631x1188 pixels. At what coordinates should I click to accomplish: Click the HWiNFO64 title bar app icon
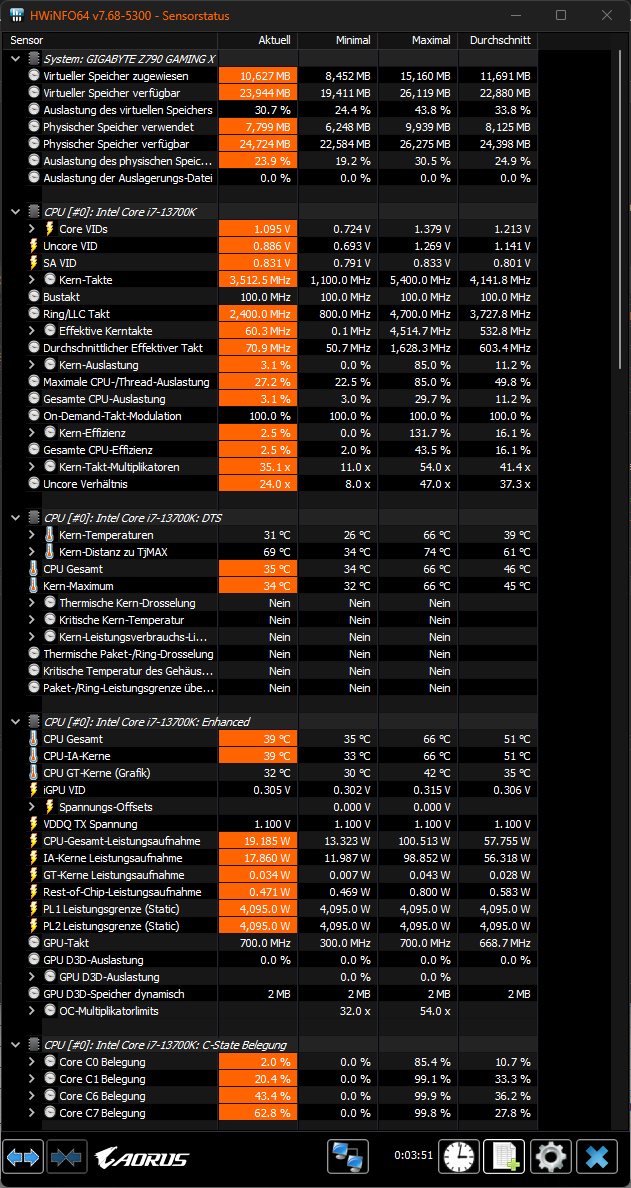coord(16,15)
